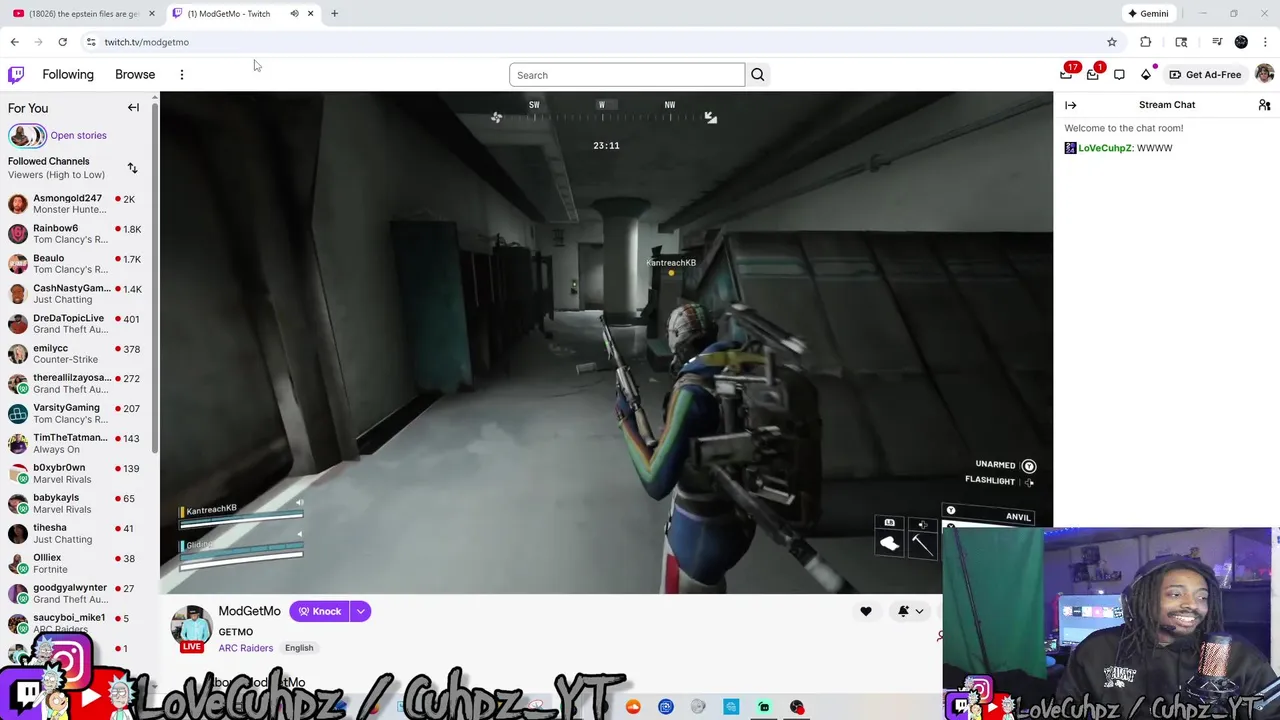Image resolution: width=1280 pixels, height=720 pixels.
Task: Click the Knock button
Action: pos(320,611)
